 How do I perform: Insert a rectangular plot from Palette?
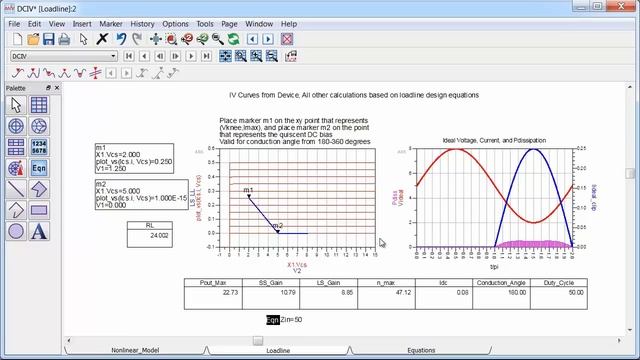coord(39,105)
